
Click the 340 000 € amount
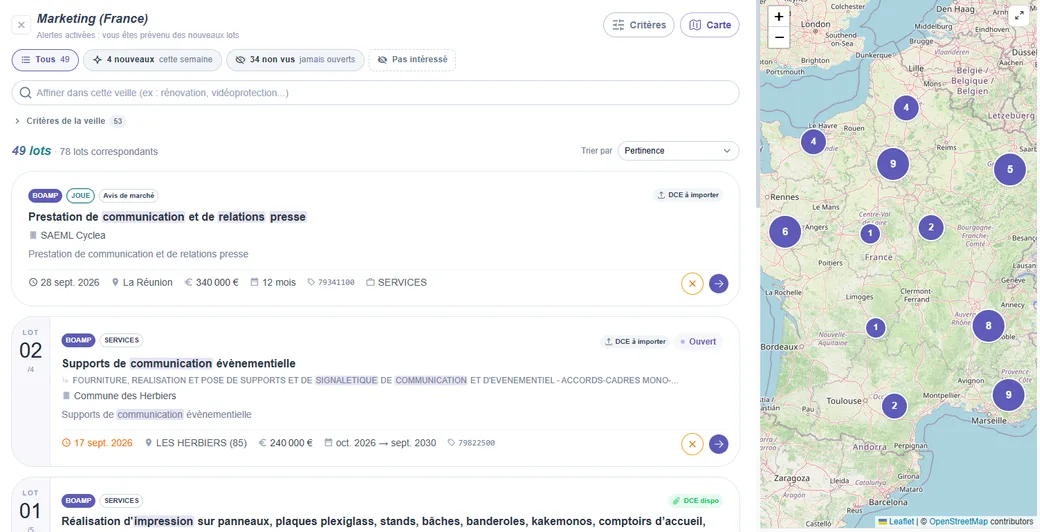pos(212,283)
